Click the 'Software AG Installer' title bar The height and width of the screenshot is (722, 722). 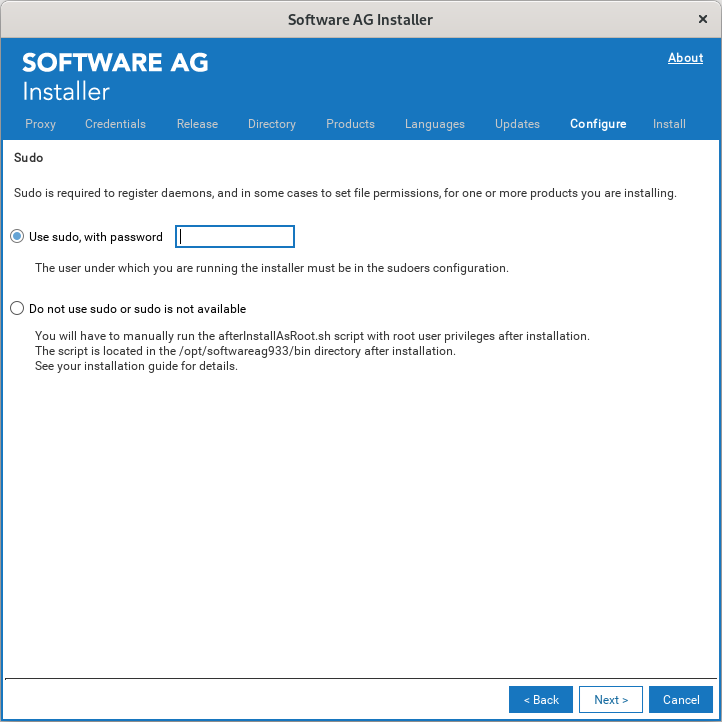pos(360,19)
